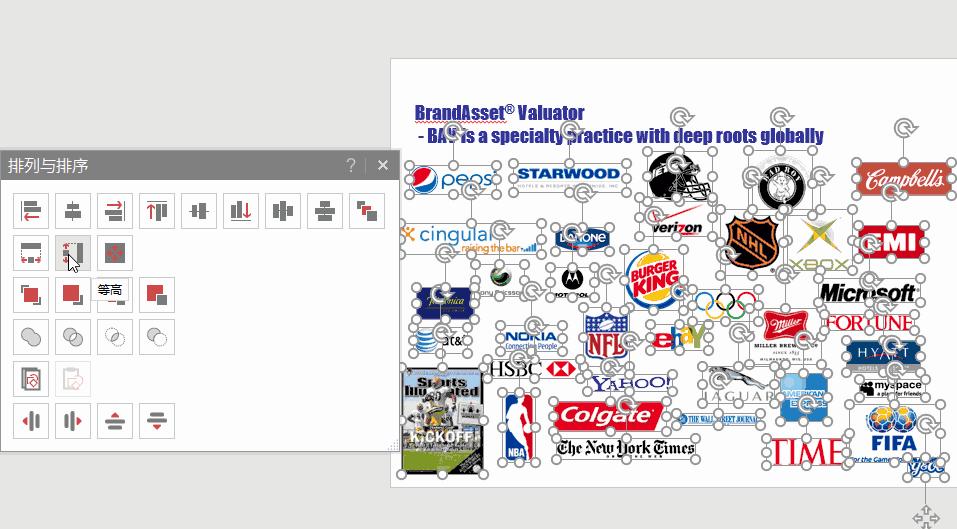
Task: Select the FIFA logo
Action: (x=893, y=433)
